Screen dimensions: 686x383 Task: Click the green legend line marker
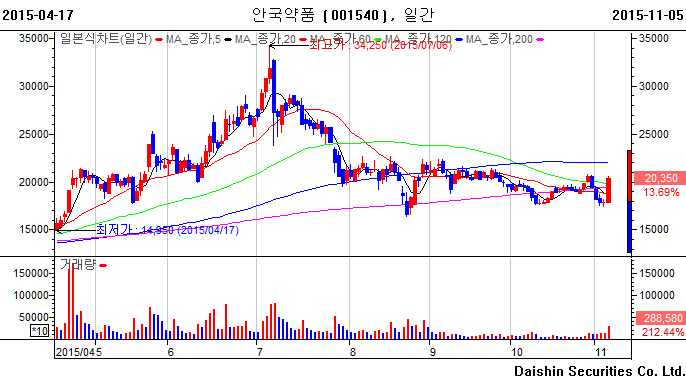pyautogui.click(x=378, y=40)
